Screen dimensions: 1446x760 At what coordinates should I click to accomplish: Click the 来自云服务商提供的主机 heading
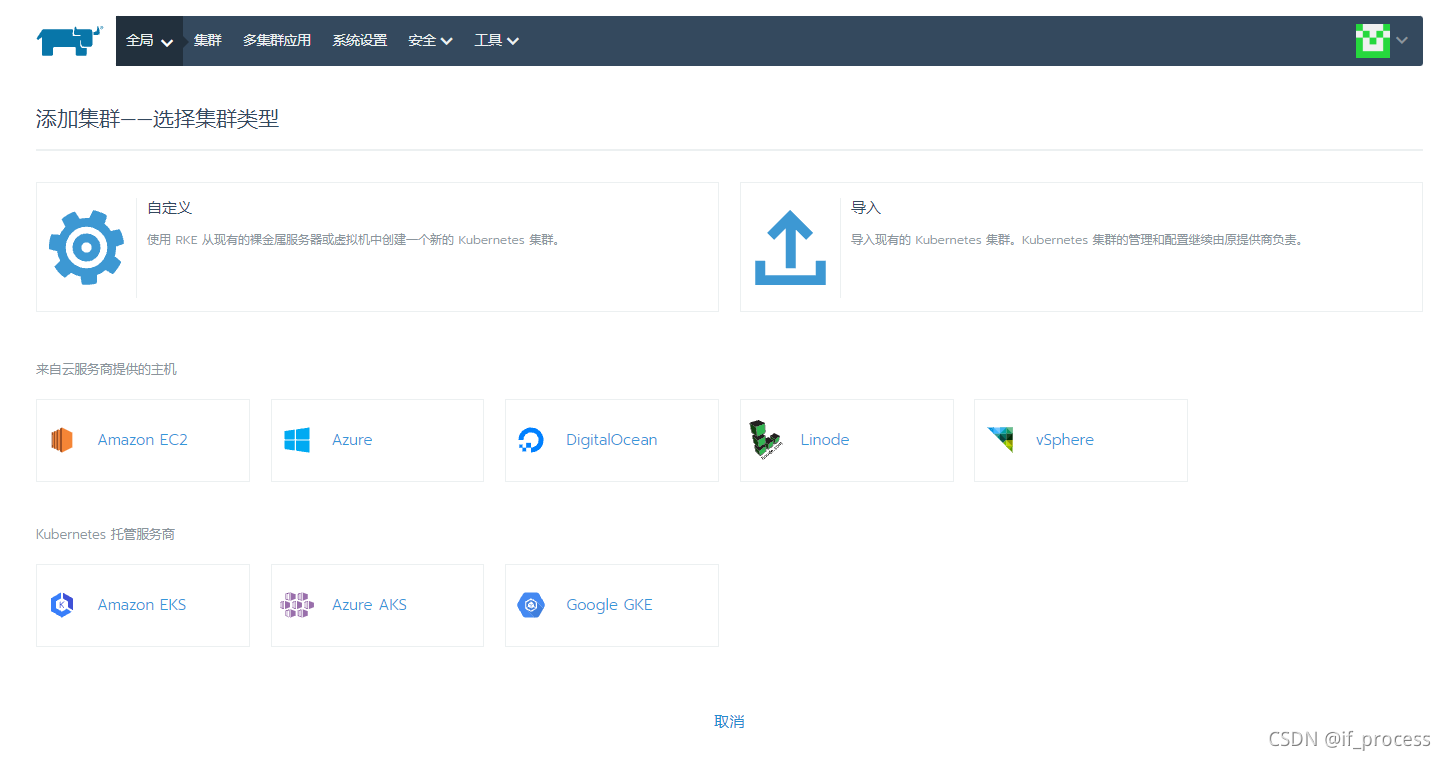(x=106, y=369)
